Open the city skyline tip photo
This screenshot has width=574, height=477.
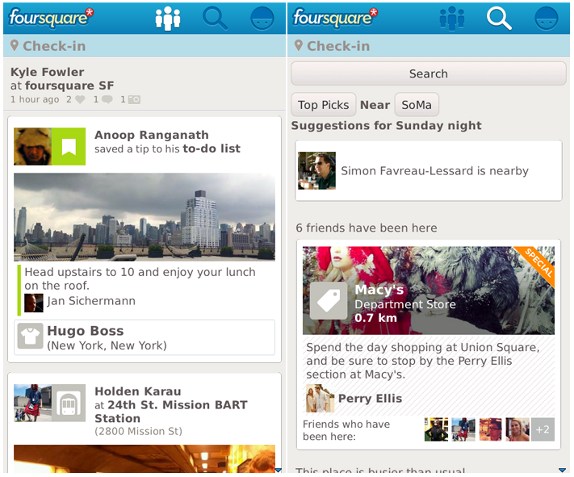pyautogui.click(x=144, y=217)
